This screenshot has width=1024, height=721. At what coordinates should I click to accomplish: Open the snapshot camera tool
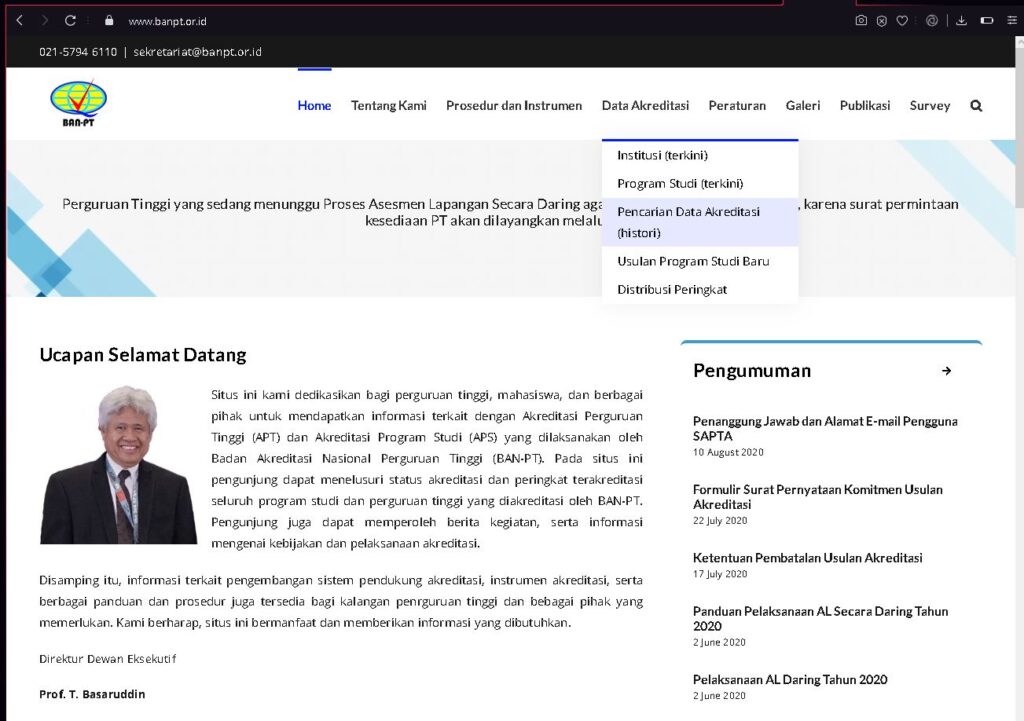[861, 20]
